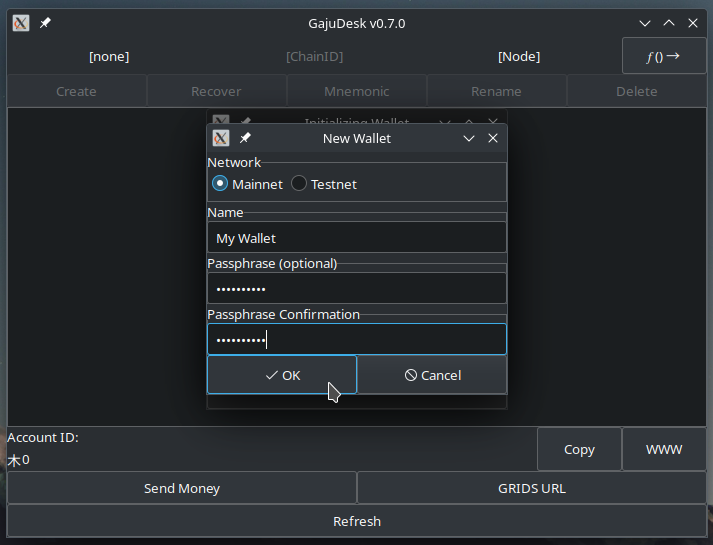Click the [none] wallet selector
Viewport: 713px width, 545px height.
(109, 57)
